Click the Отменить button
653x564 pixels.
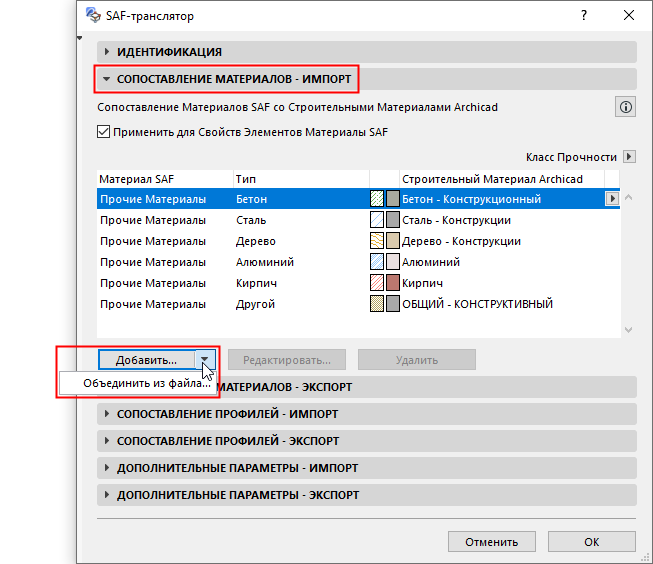491,542
